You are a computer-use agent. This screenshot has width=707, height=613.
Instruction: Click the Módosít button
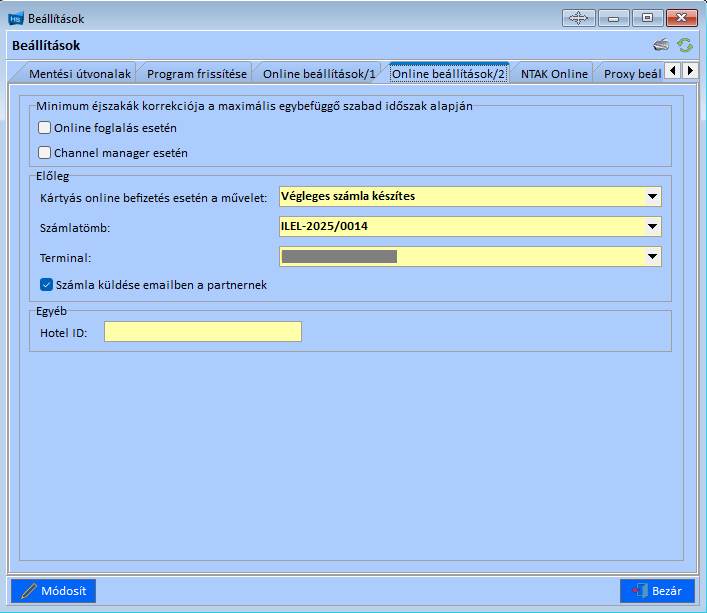[54, 590]
